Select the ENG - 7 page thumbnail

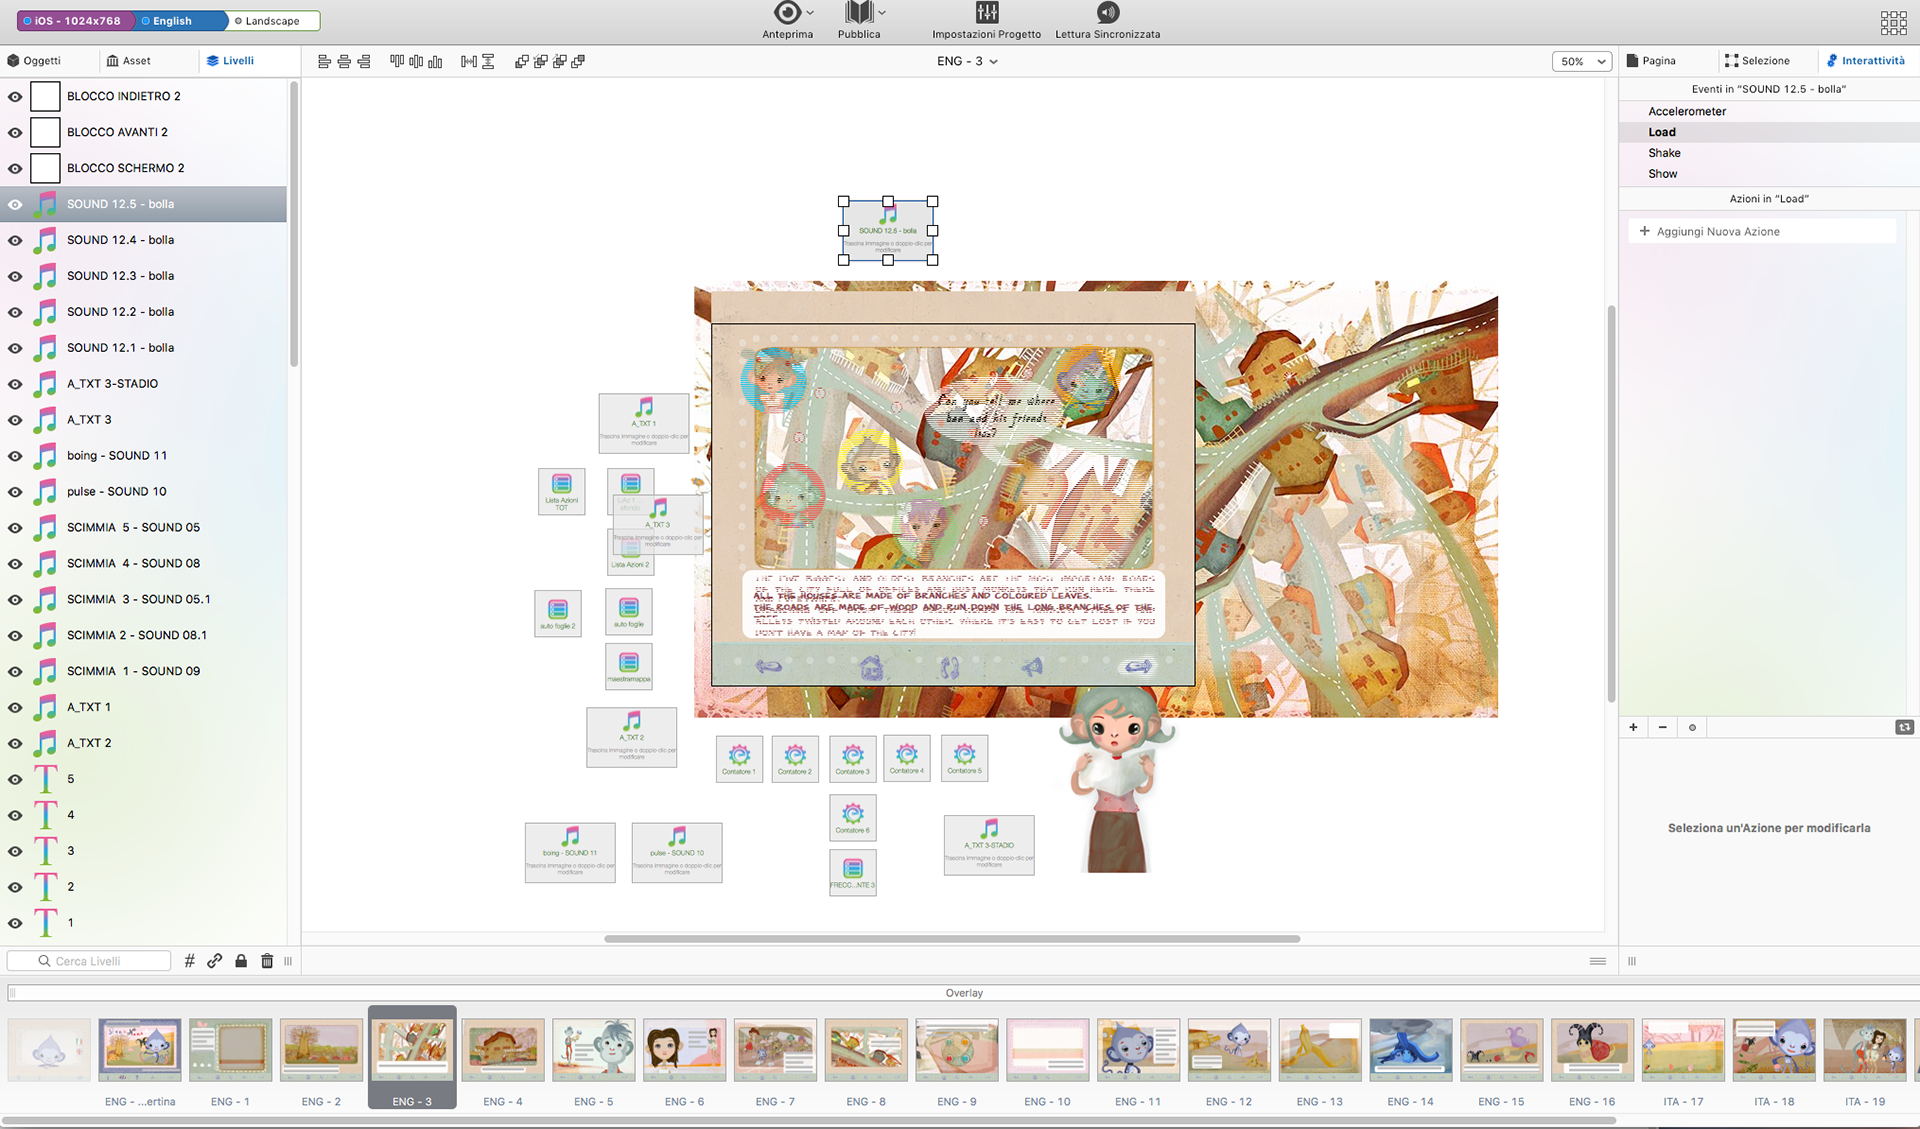coord(775,1050)
